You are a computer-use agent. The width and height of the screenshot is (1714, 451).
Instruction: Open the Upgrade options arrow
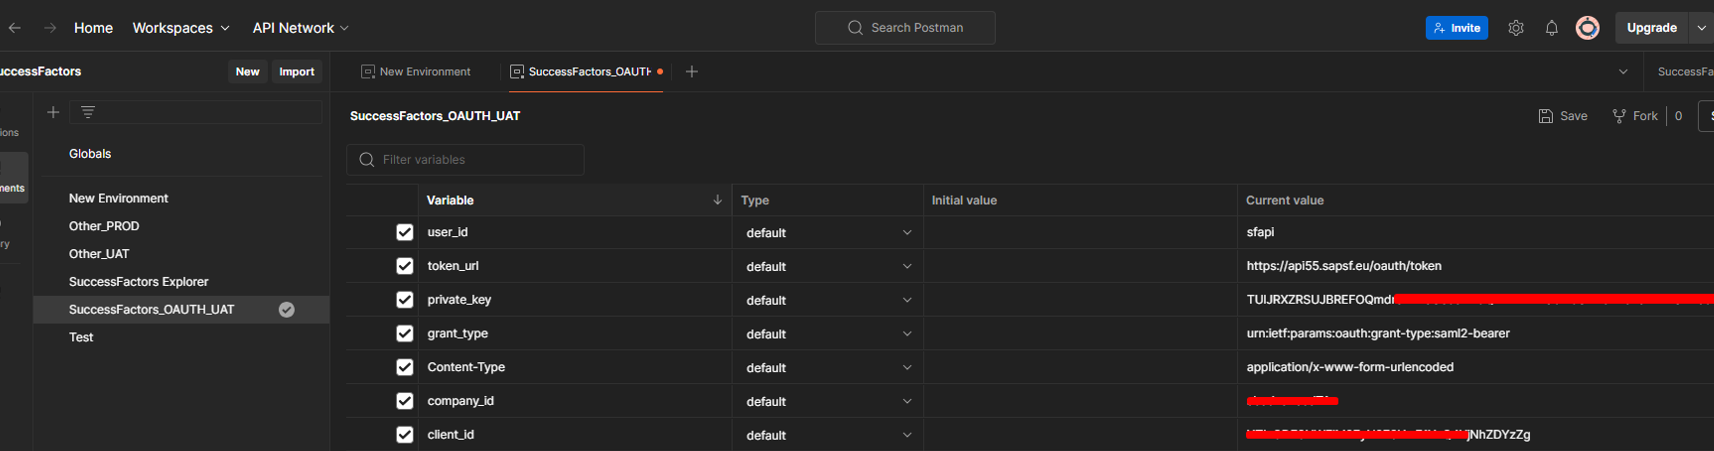(1701, 28)
